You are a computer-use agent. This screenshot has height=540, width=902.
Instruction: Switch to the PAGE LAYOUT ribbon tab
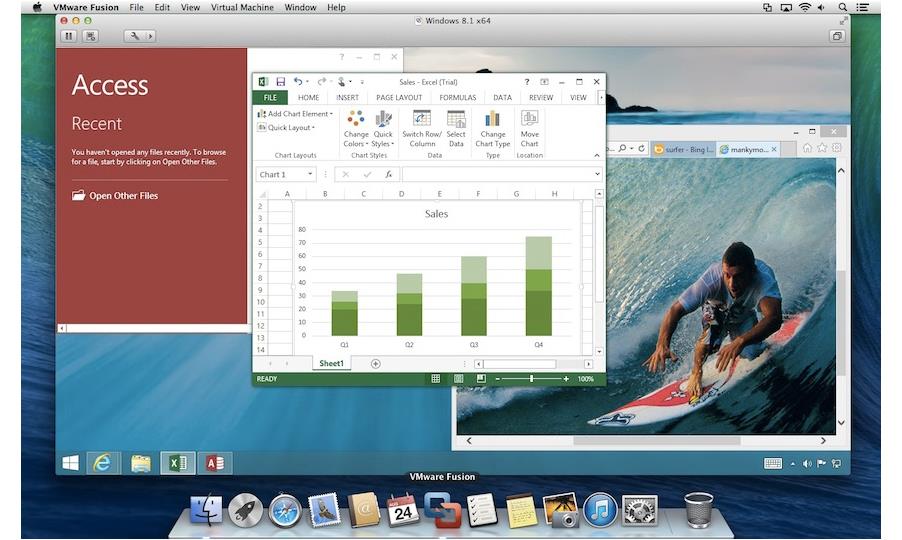click(399, 98)
